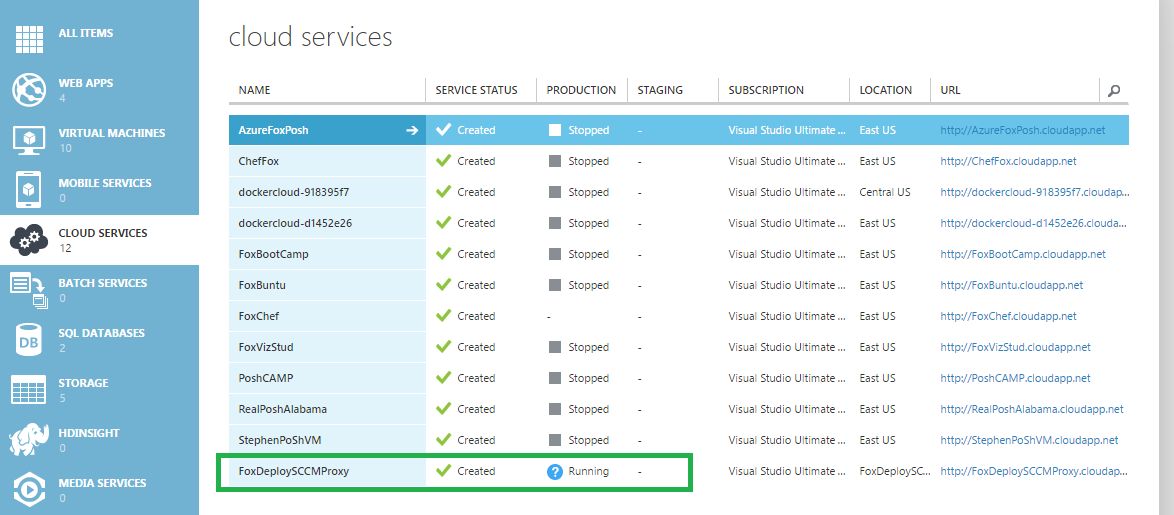
Task: Click the search magnifier in table header
Action: (1114, 91)
